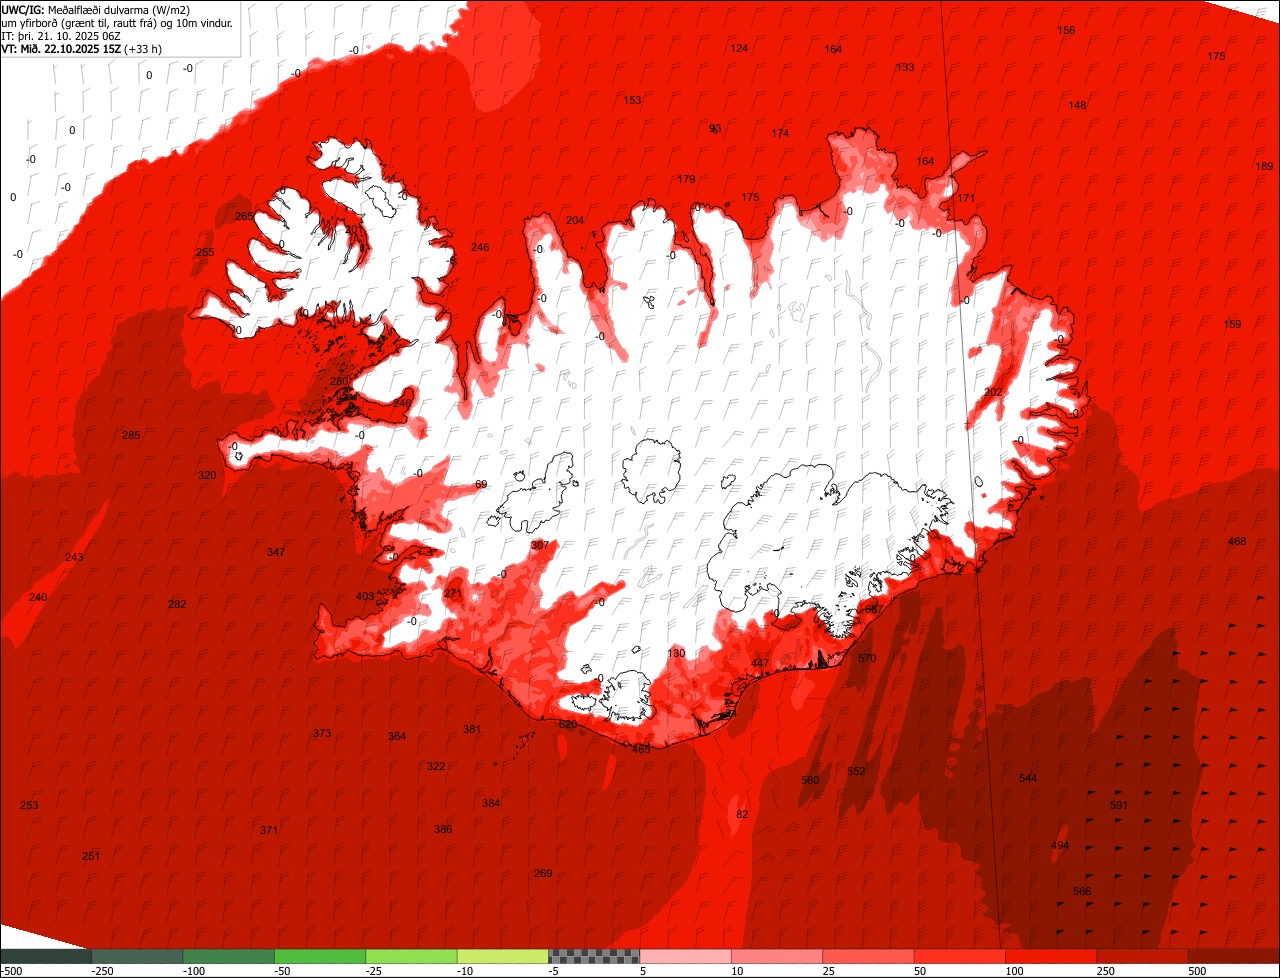The image size is (1280, 978).
Task: Click the pink swatch between 10 and 25
Action: tap(777, 956)
